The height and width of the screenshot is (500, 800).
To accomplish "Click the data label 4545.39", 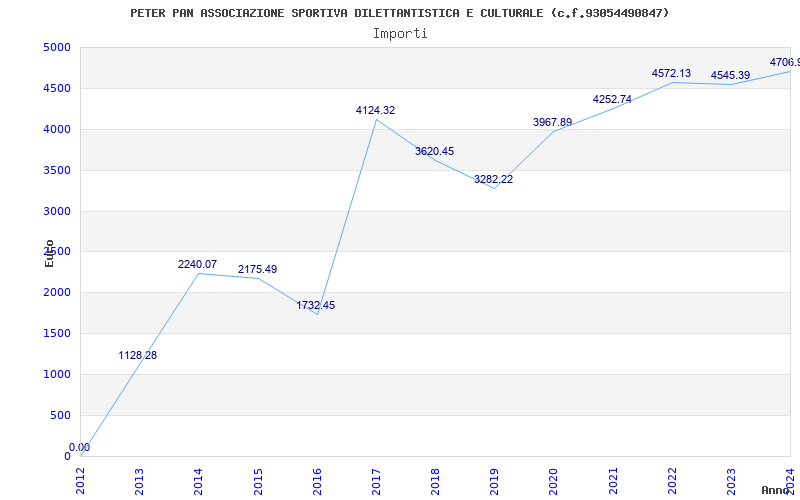I will click(731, 76).
